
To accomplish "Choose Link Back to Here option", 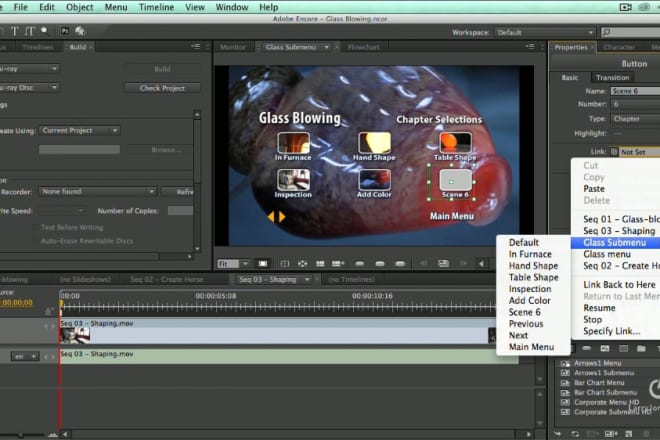I will tap(619, 285).
